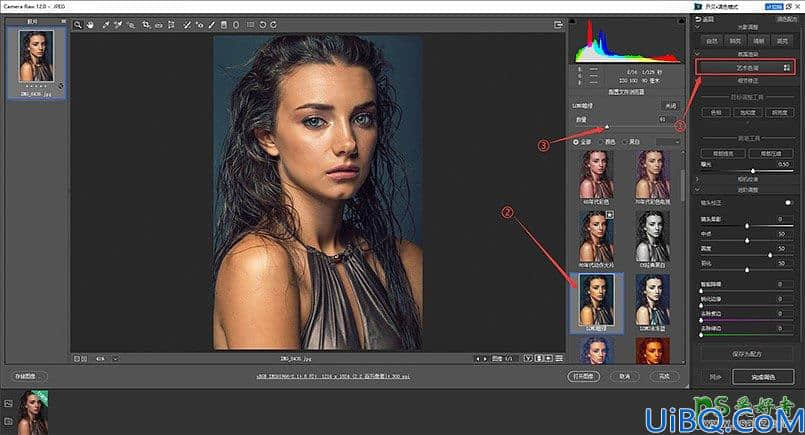The image size is (805, 435).
Task: Open Camera Raw preferences from toolbar
Action: 250,25
